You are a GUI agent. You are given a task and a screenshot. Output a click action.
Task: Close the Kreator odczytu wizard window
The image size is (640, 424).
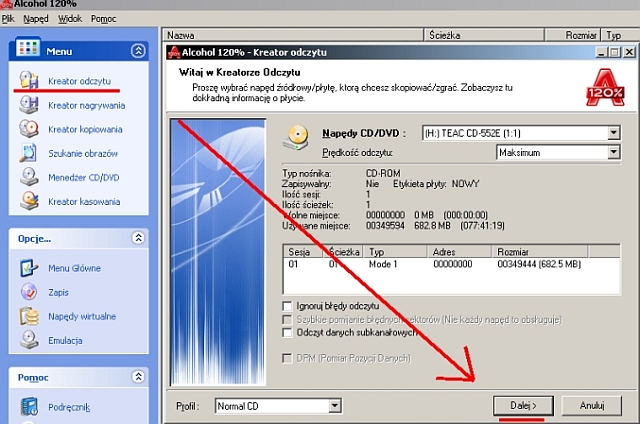pyautogui.click(x=629, y=52)
